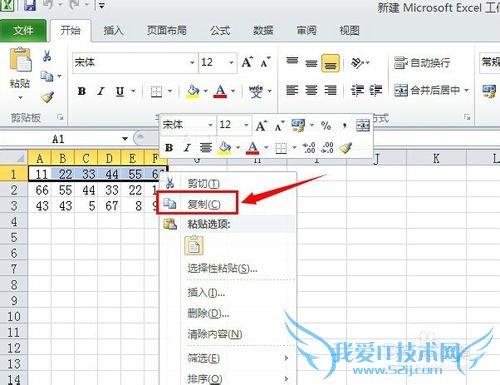Apply the mini toolbar Fill Color bucket
500x385 pixels.
[x=224, y=147]
